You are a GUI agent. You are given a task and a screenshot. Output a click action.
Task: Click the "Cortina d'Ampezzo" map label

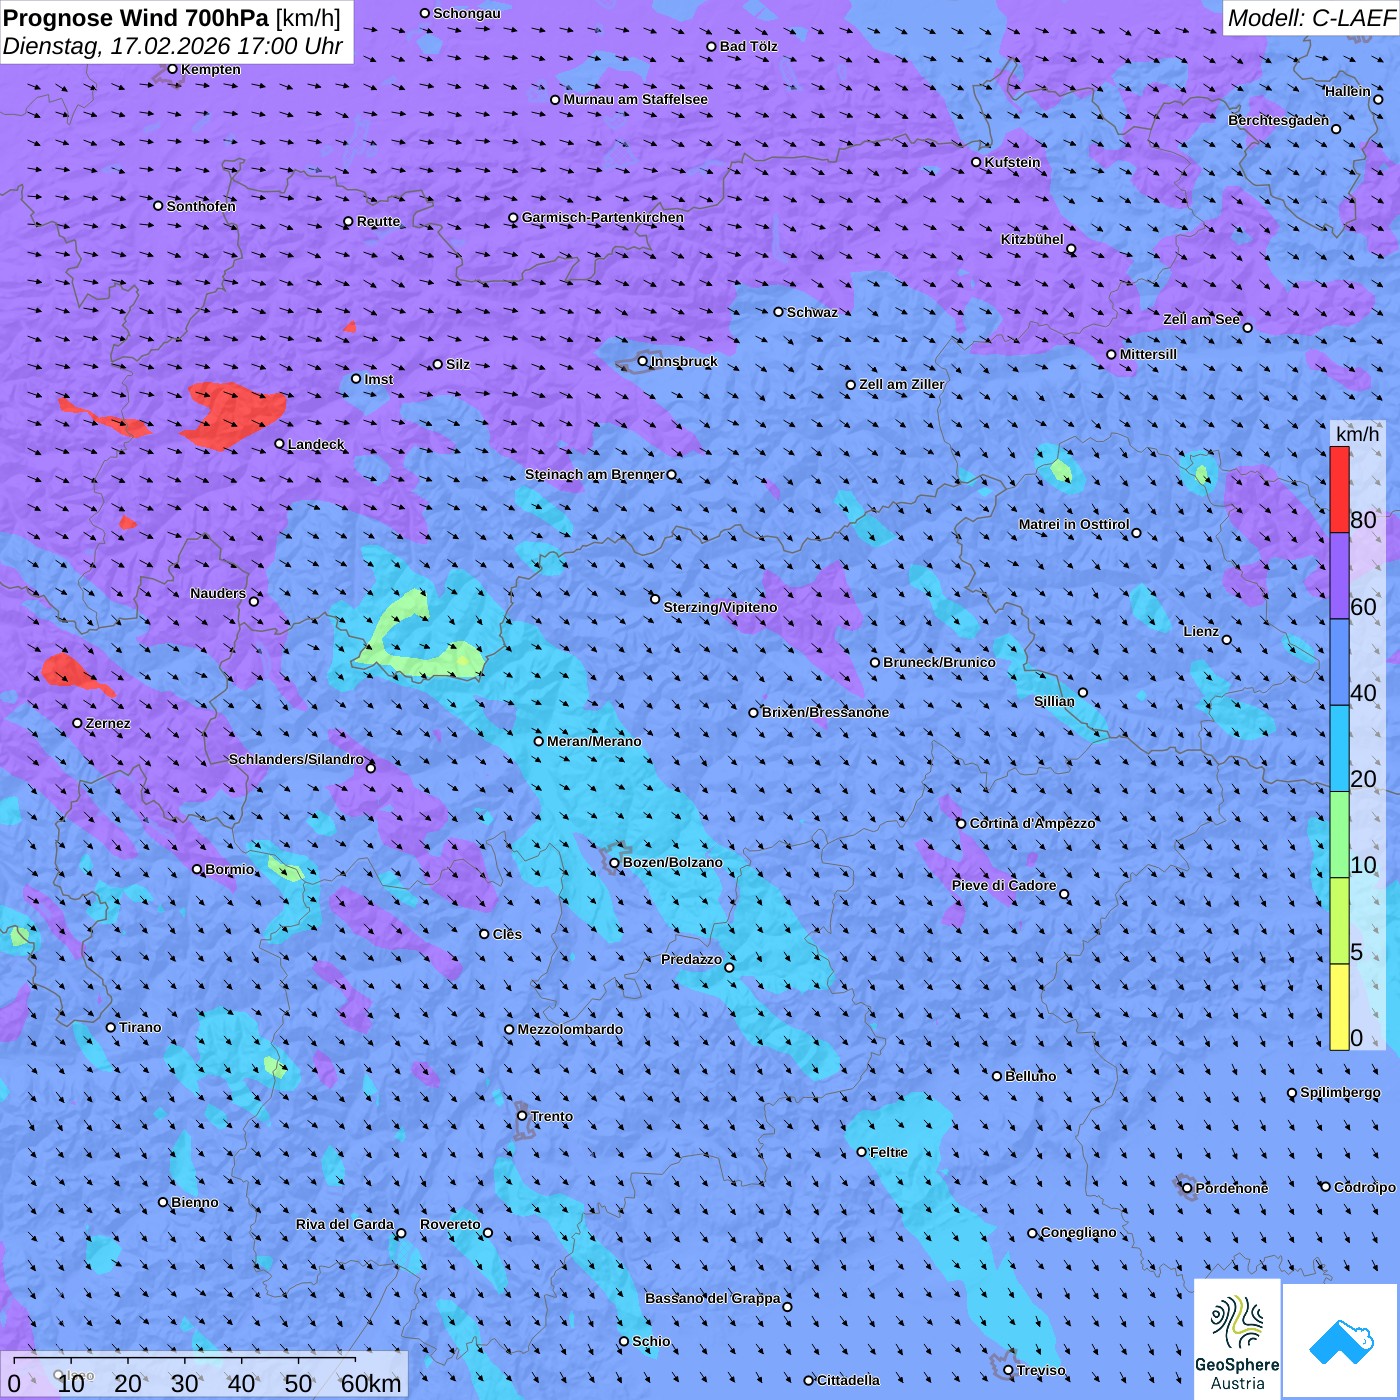[1033, 823]
